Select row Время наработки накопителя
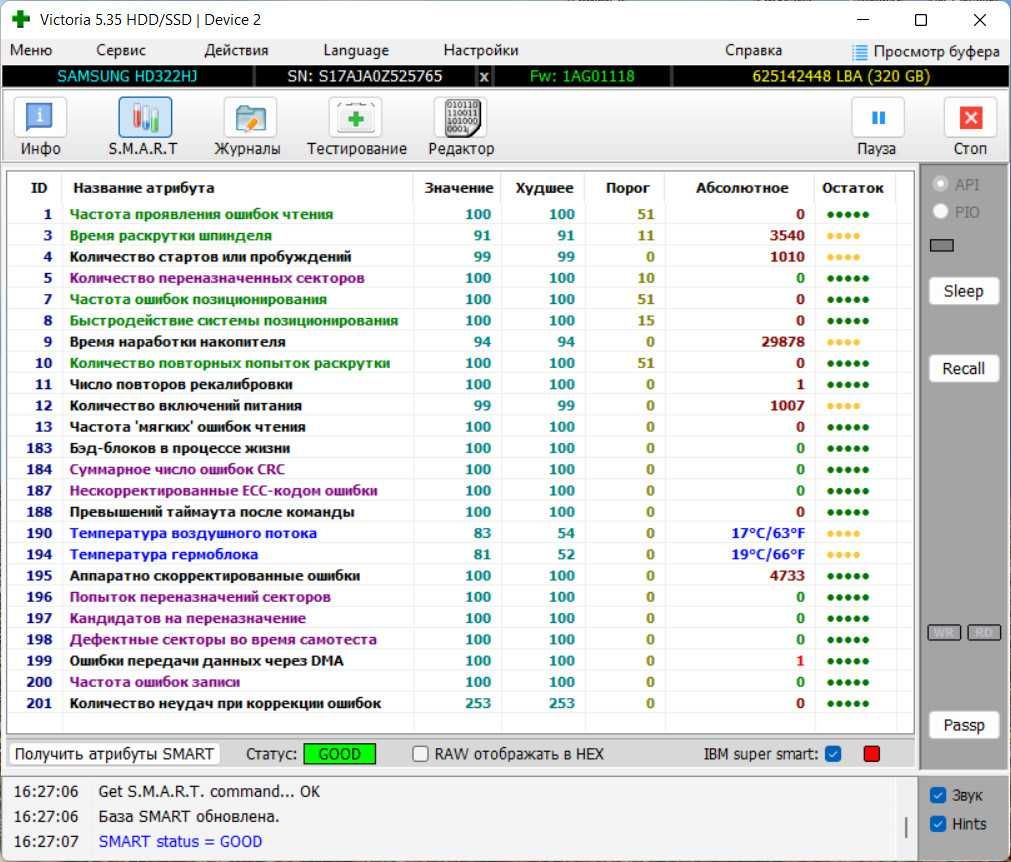1011x862 pixels. tap(460, 342)
